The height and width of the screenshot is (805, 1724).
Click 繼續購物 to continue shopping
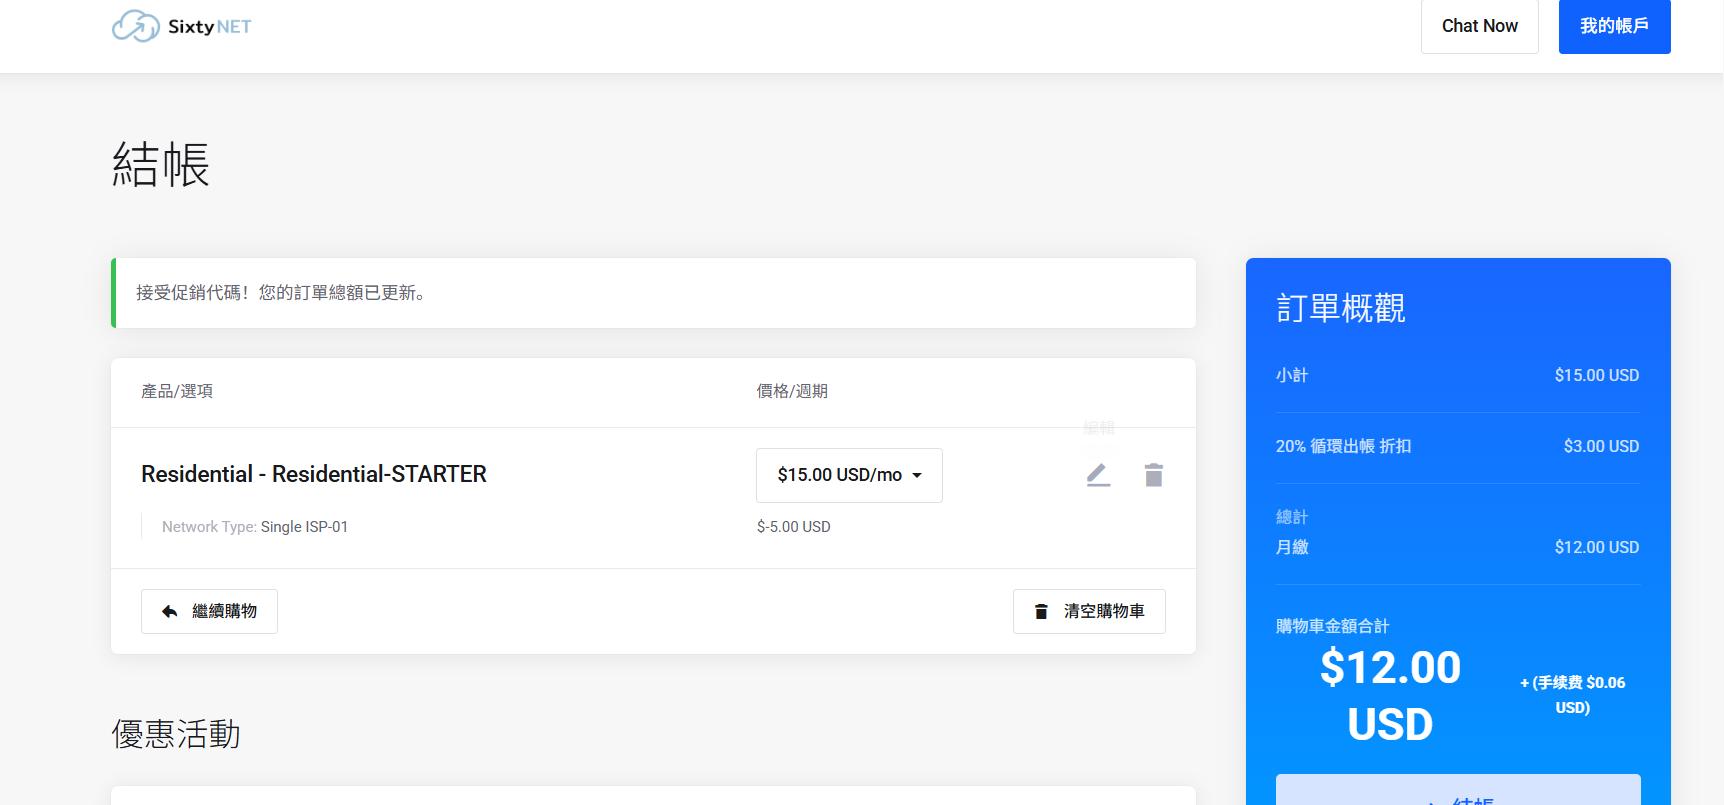point(209,611)
